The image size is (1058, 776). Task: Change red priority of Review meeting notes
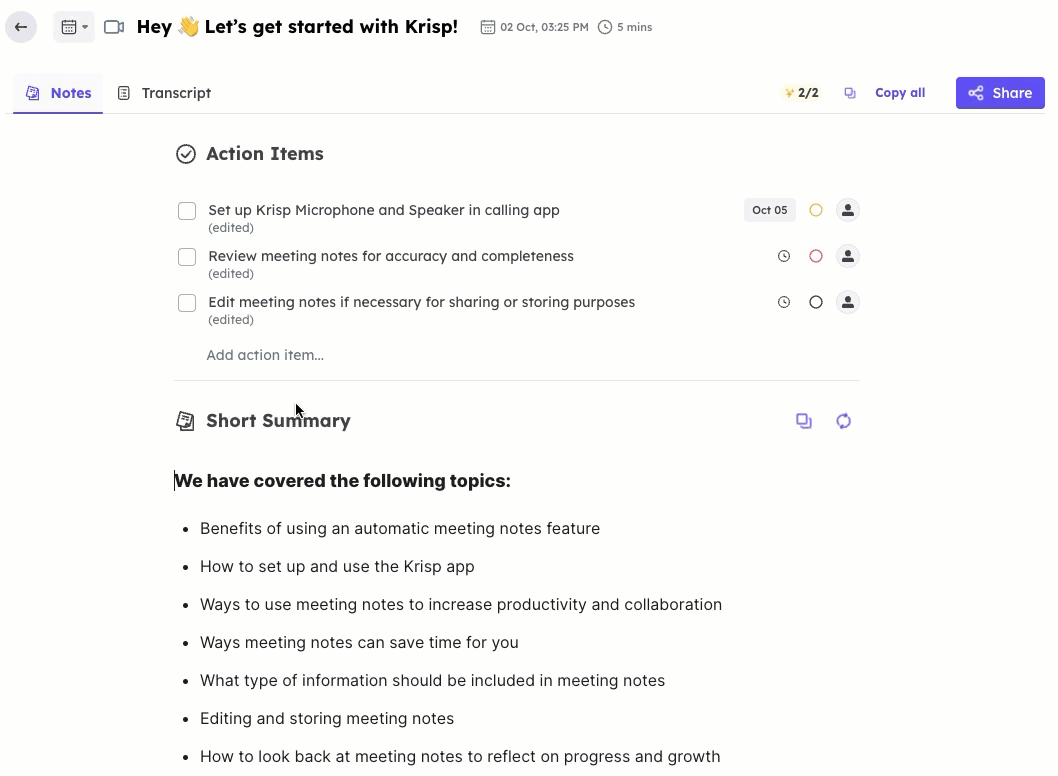[816, 256]
